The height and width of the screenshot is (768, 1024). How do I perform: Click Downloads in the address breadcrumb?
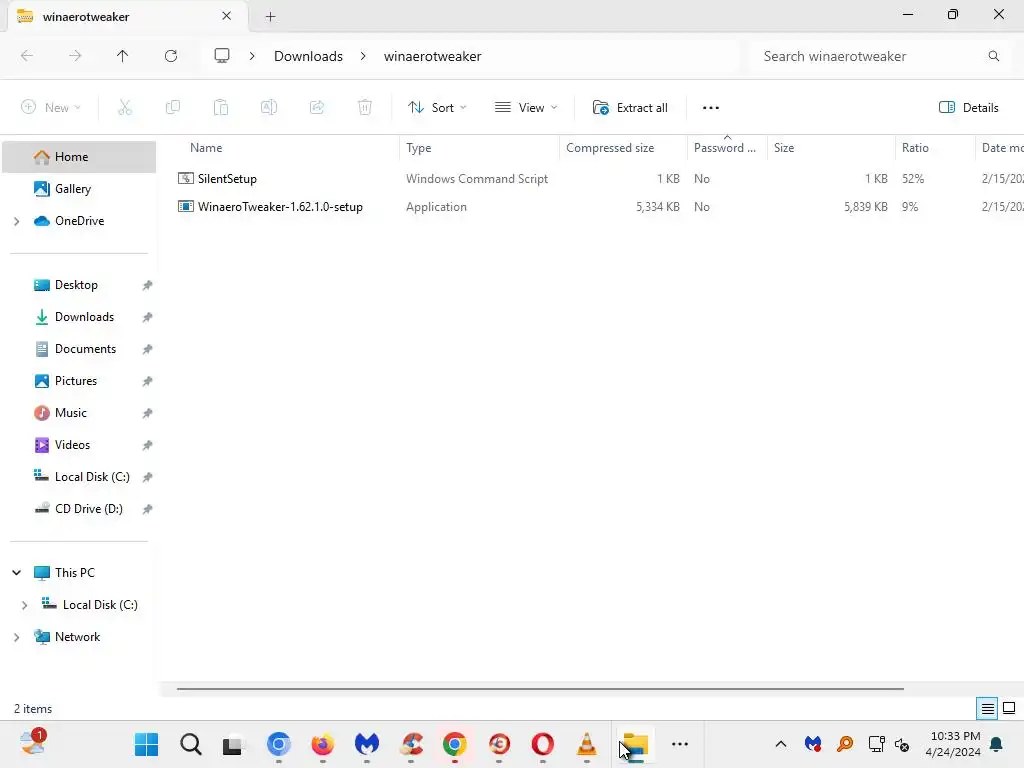point(308,56)
